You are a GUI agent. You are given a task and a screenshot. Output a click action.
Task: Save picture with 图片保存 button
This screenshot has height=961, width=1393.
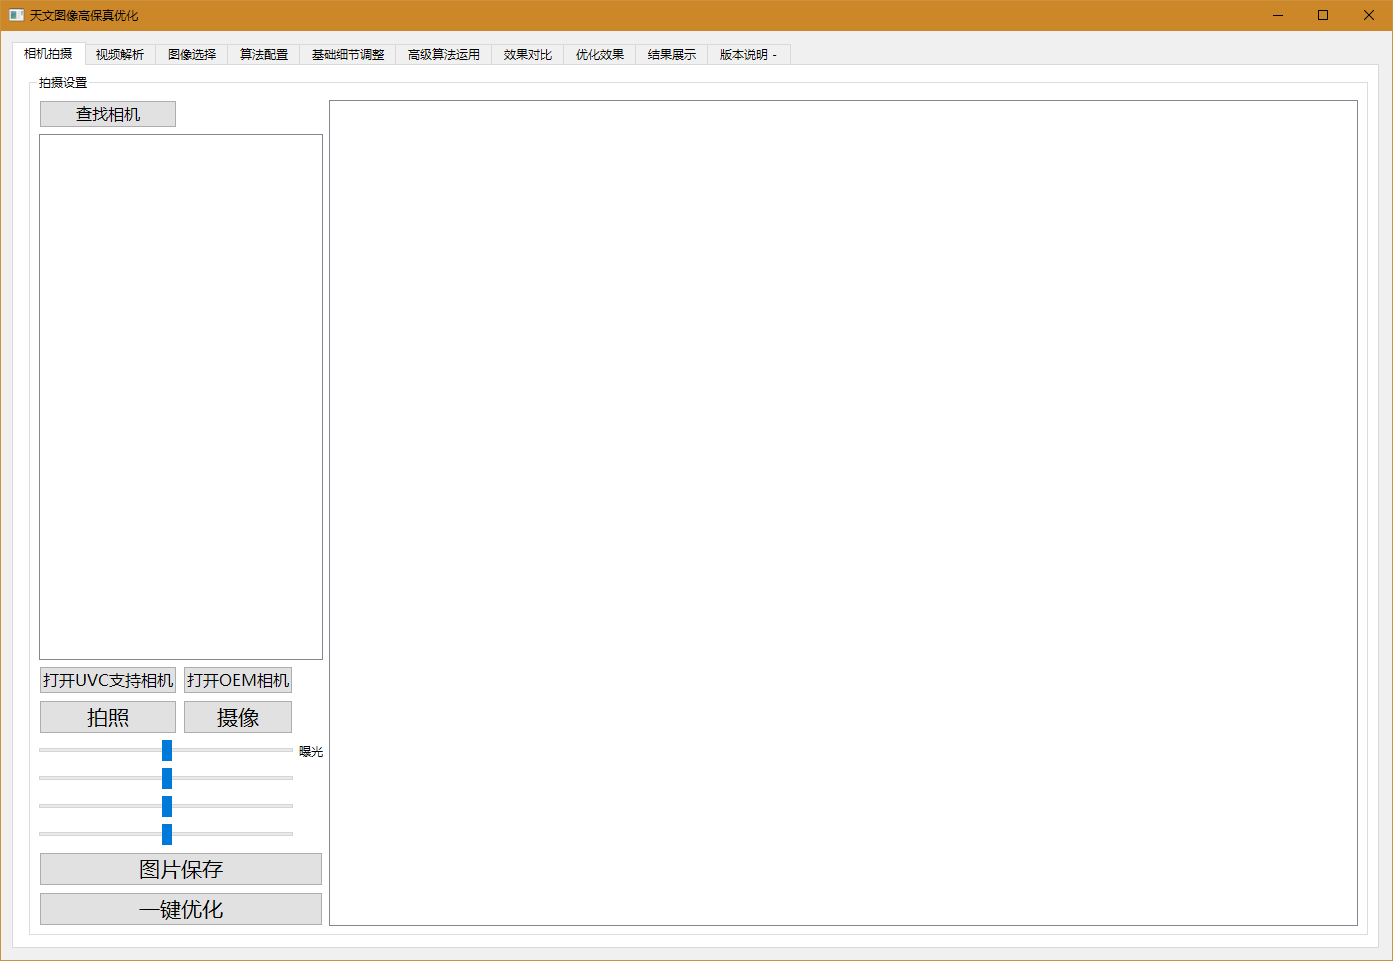181,869
